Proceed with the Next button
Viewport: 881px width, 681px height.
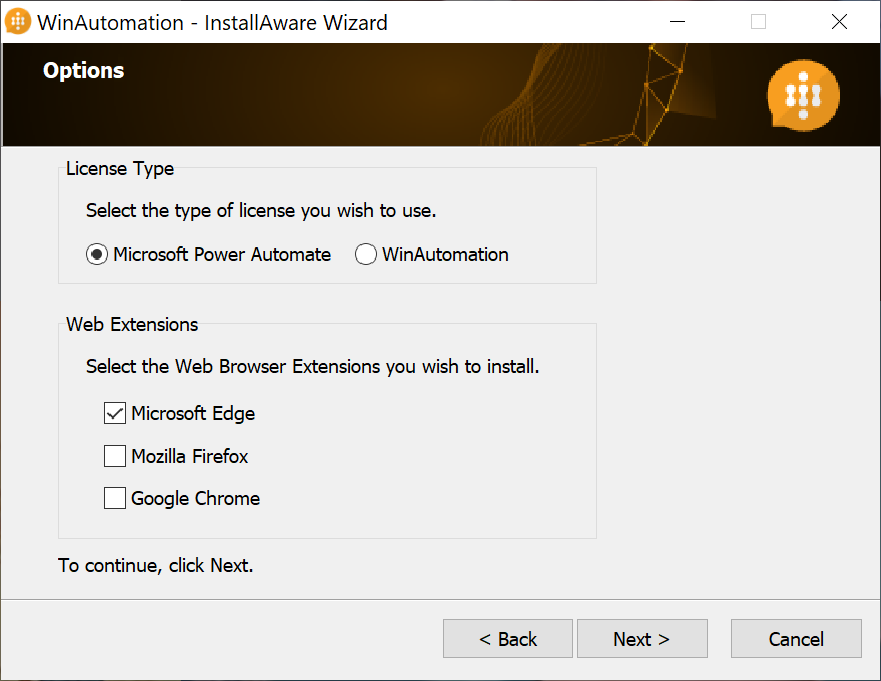tap(642, 639)
